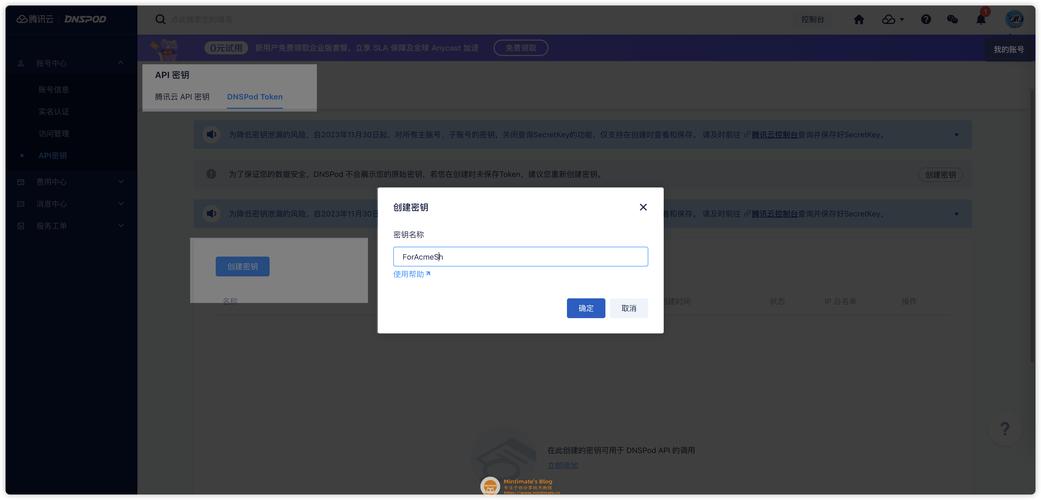The height and width of the screenshot is (500, 1041).
Task: Open 腾讯云控制台 link in lower notice
Action: point(775,214)
